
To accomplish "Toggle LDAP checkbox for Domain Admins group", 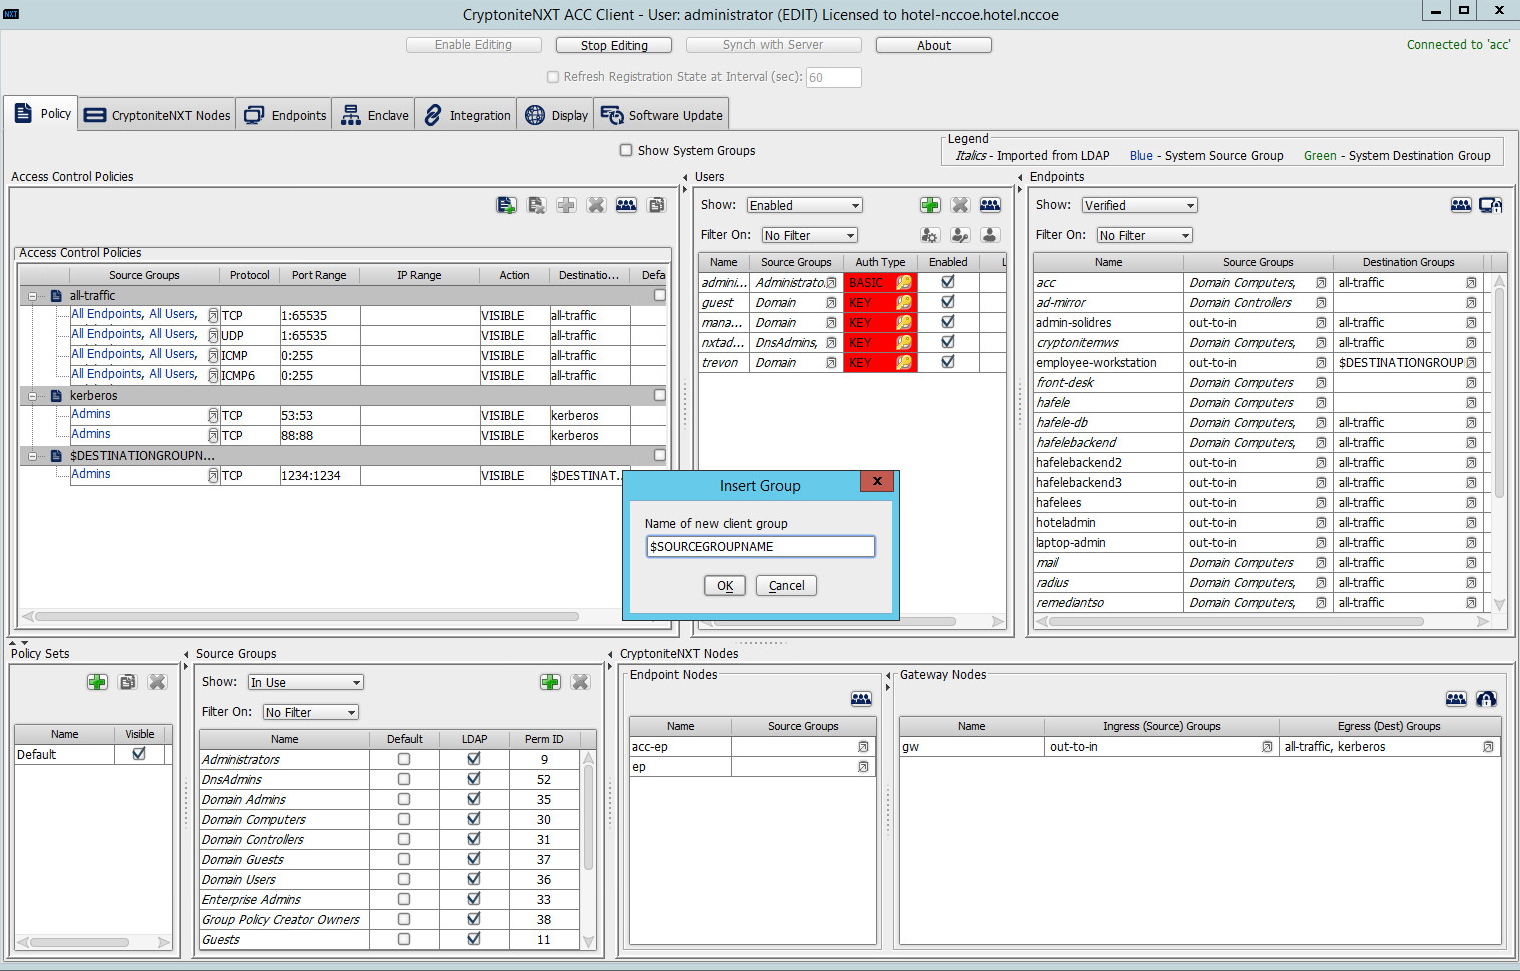I will pyautogui.click(x=474, y=799).
